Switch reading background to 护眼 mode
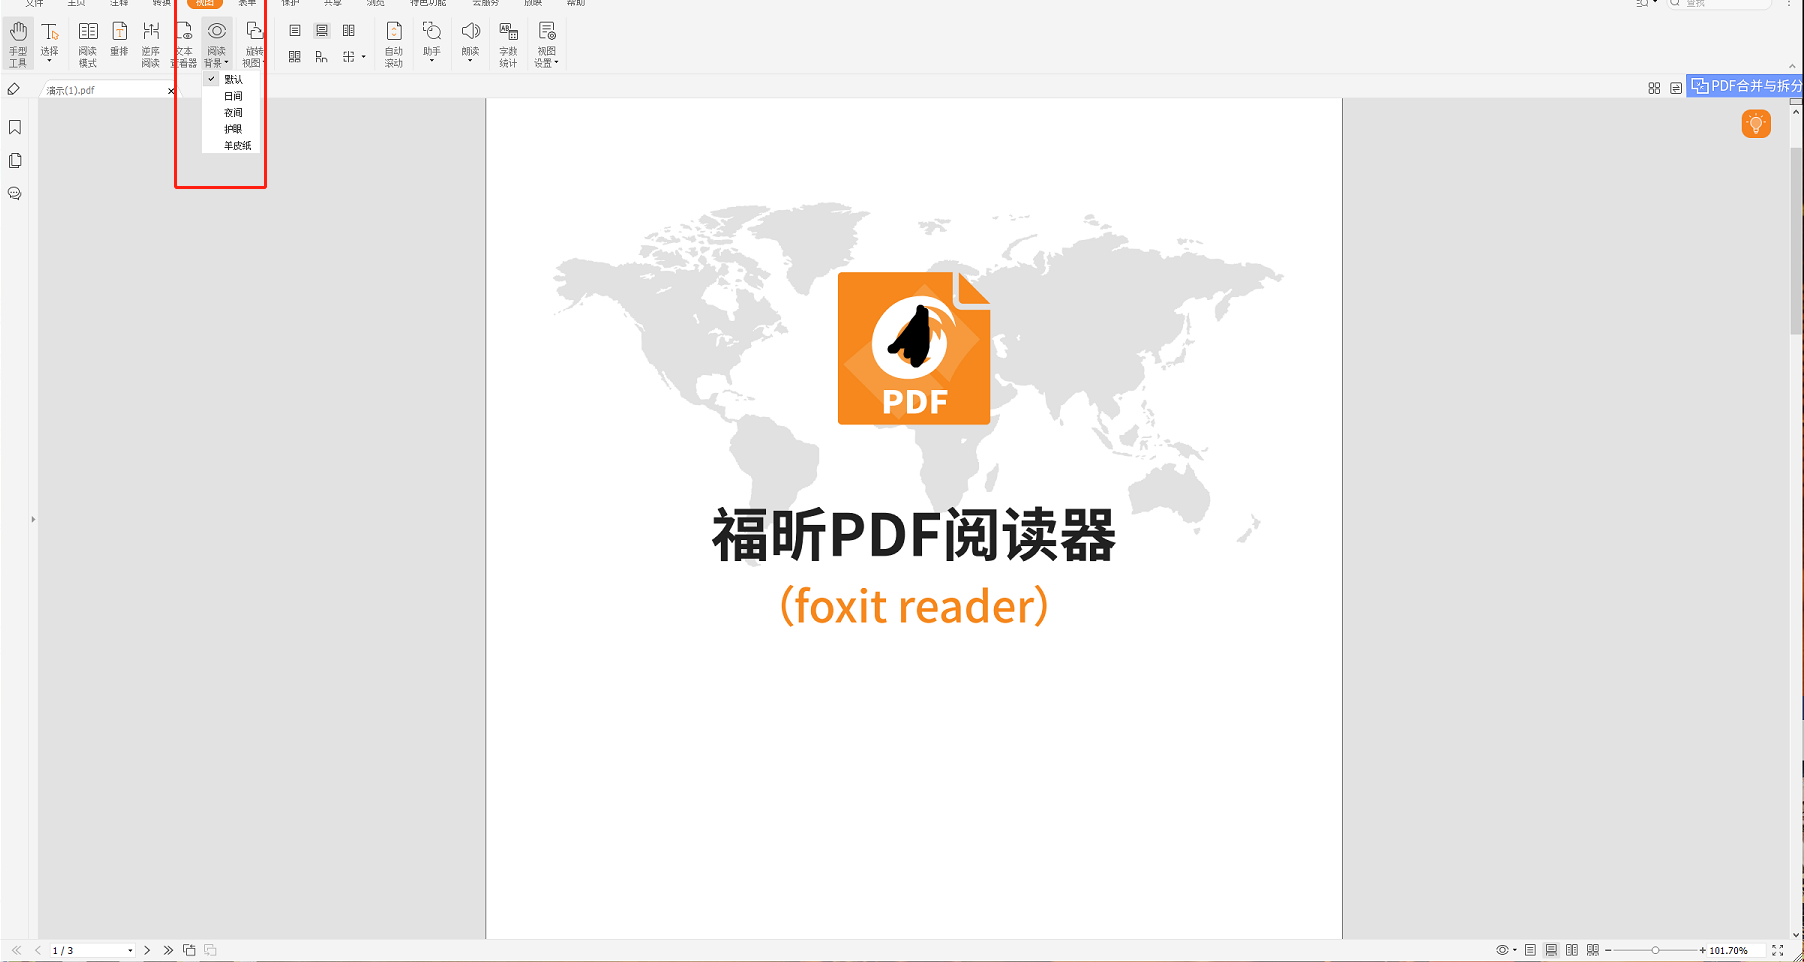Viewport: 1804px width, 962px height. [233, 128]
